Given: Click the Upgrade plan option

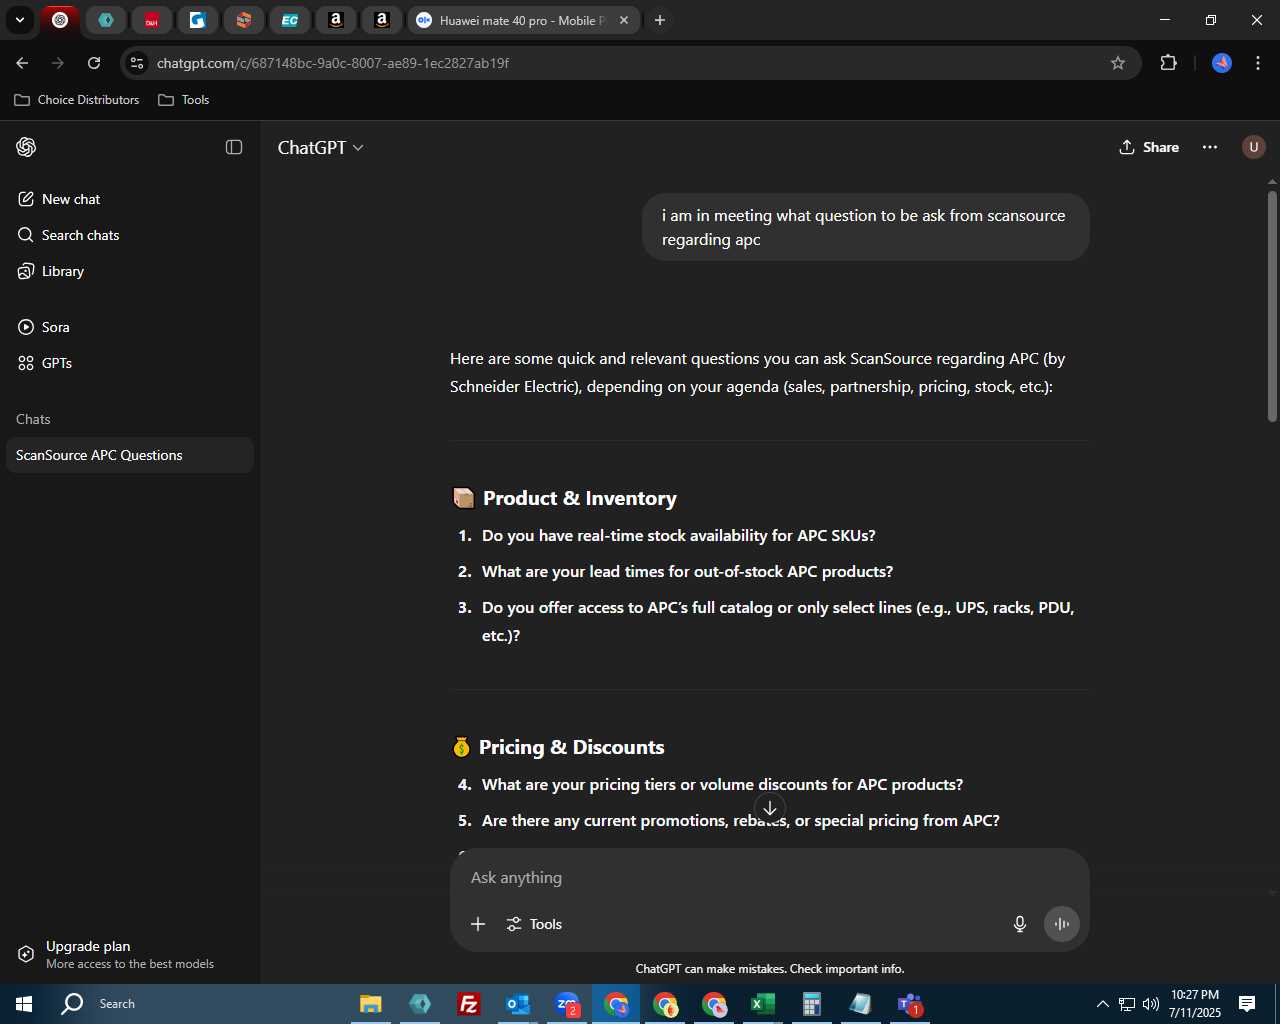Looking at the screenshot, I should [130, 954].
